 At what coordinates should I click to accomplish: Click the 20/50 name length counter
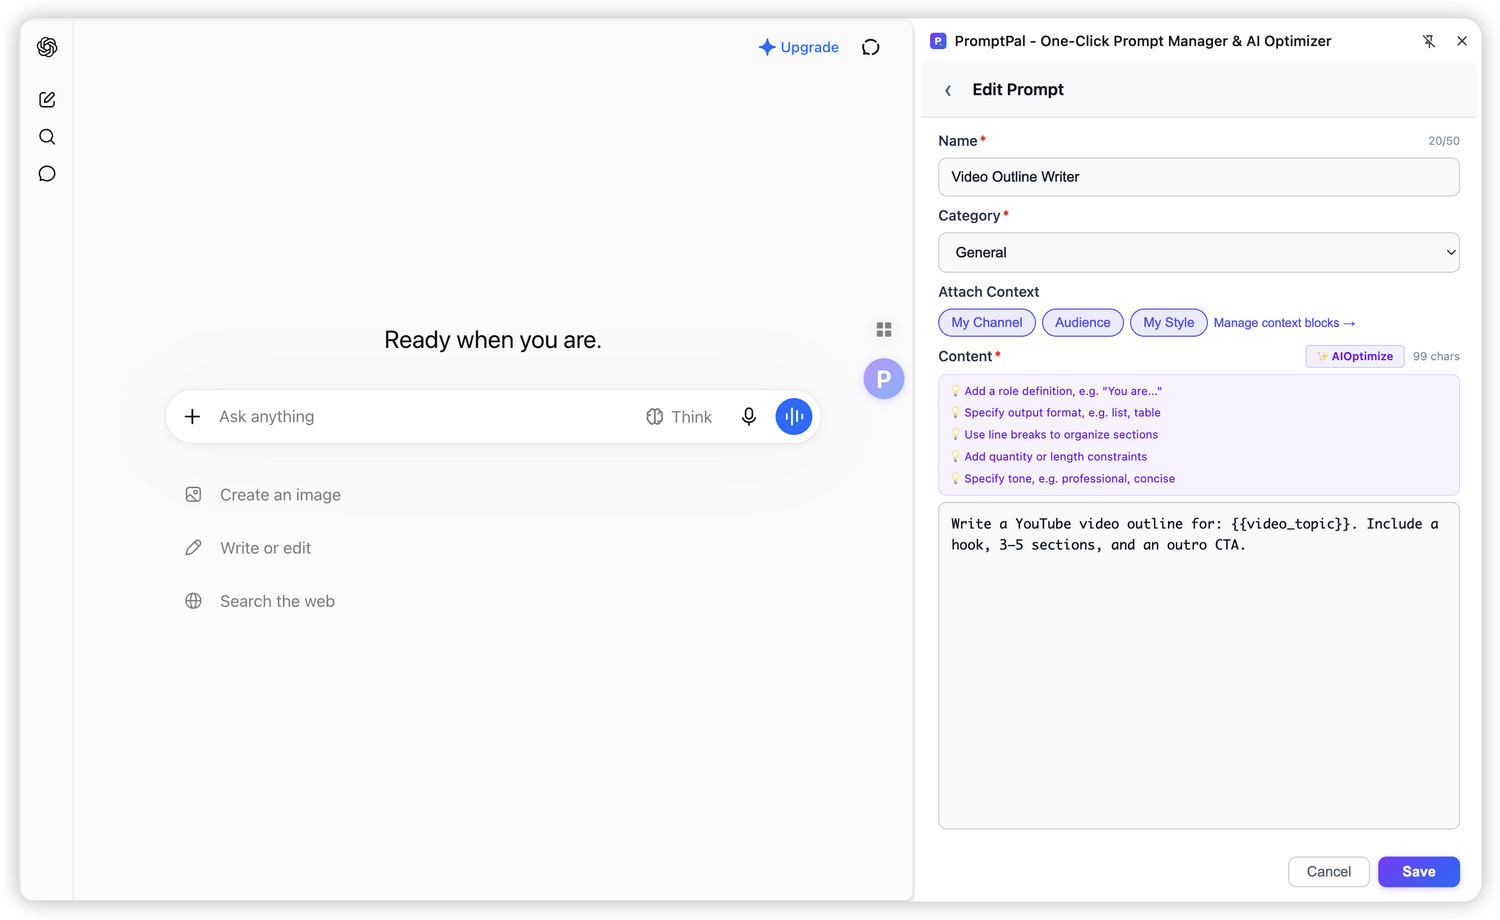pos(1444,141)
